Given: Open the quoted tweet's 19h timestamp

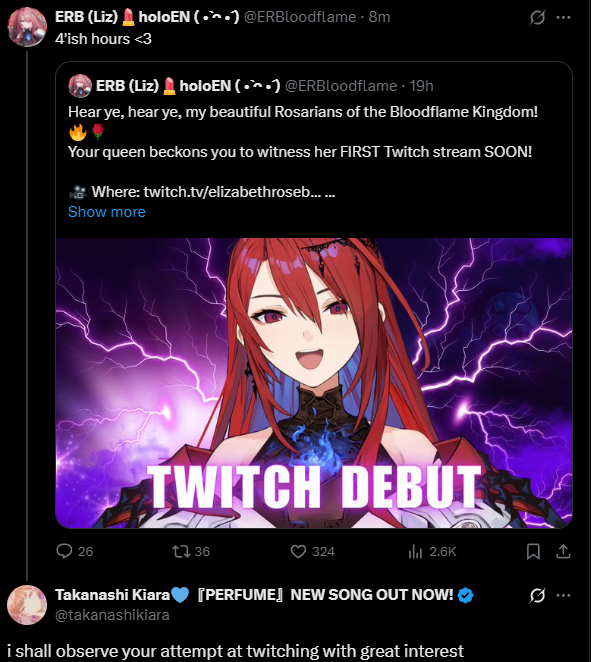Looking at the screenshot, I should (421, 86).
